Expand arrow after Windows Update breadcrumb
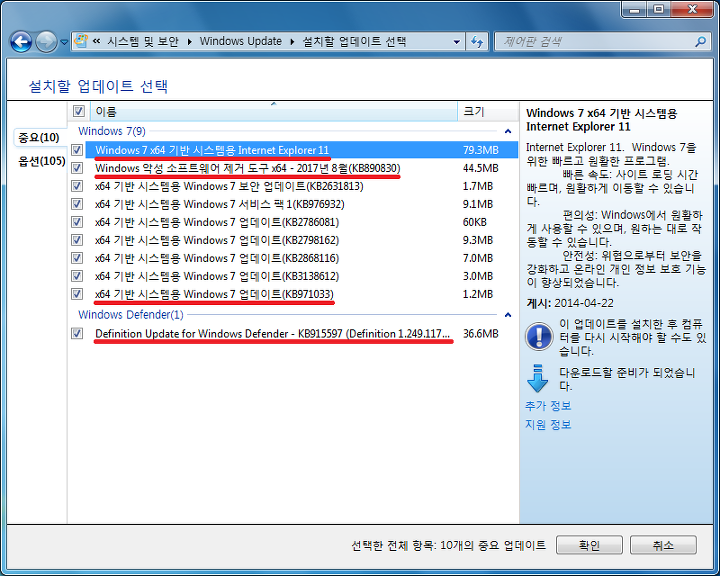 292,42
